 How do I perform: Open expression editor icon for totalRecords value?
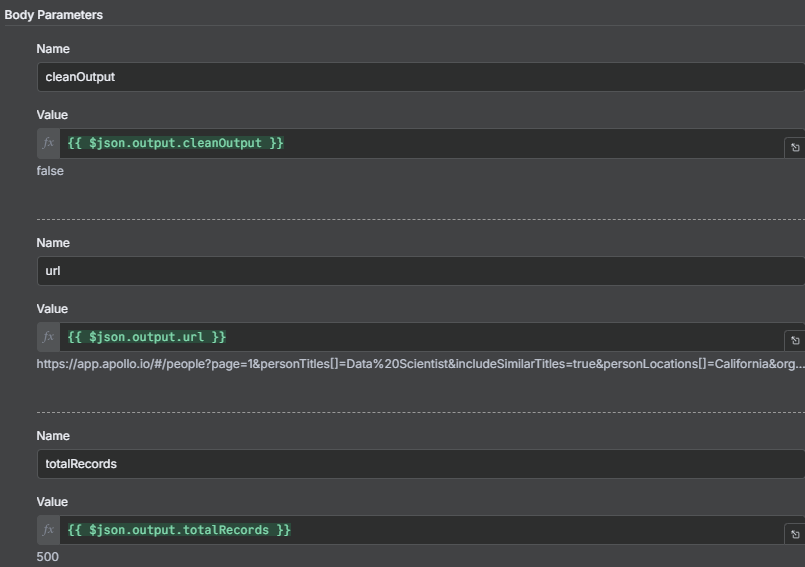click(x=795, y=534)
